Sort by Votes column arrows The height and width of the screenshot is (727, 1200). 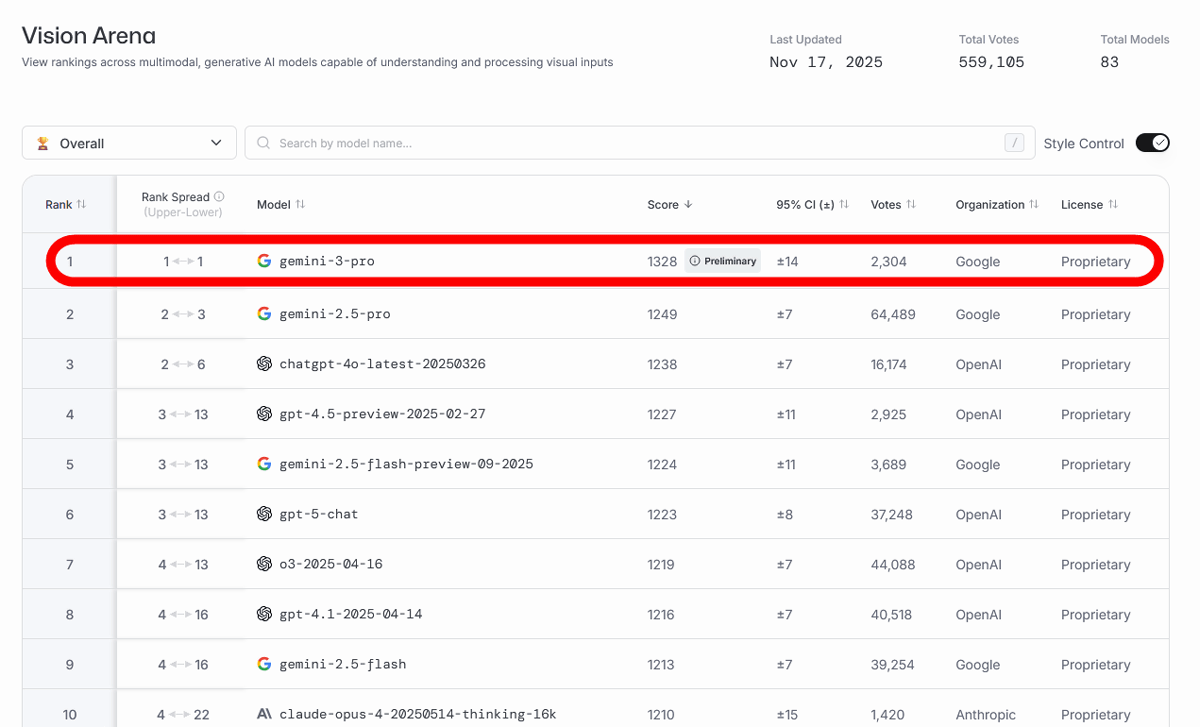point(911,204)
